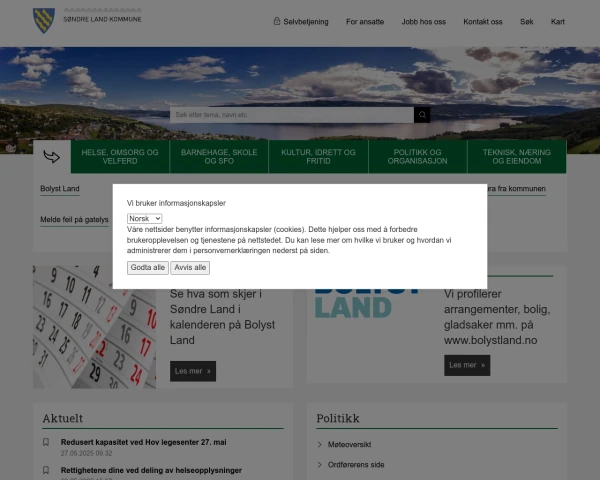Expand chevron beside Møteoversikt
The width and height of the screenshot is (600, 480).
click(x=320, y=444)
